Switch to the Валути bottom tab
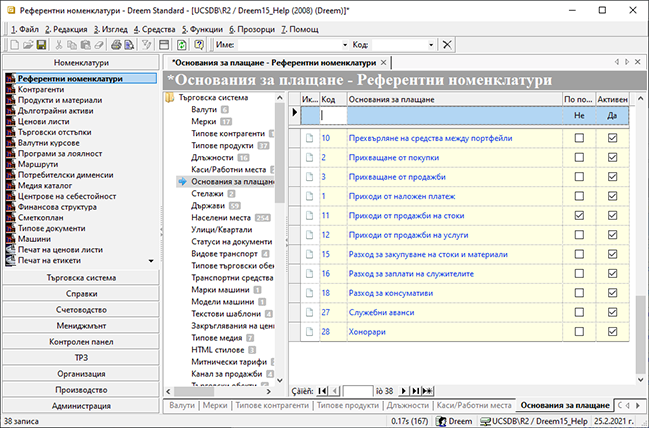This screenshot has width=649, height=428. (x=182, y=405)
